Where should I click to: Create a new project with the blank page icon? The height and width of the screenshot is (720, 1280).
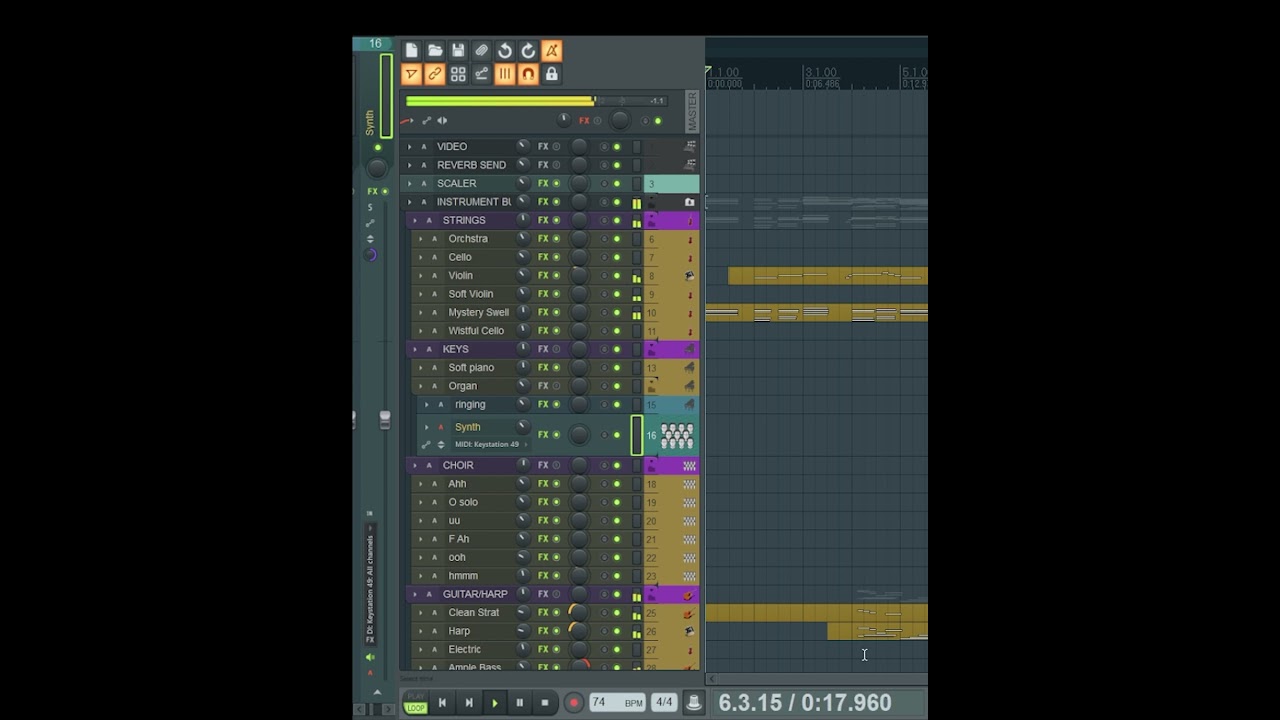411,50
